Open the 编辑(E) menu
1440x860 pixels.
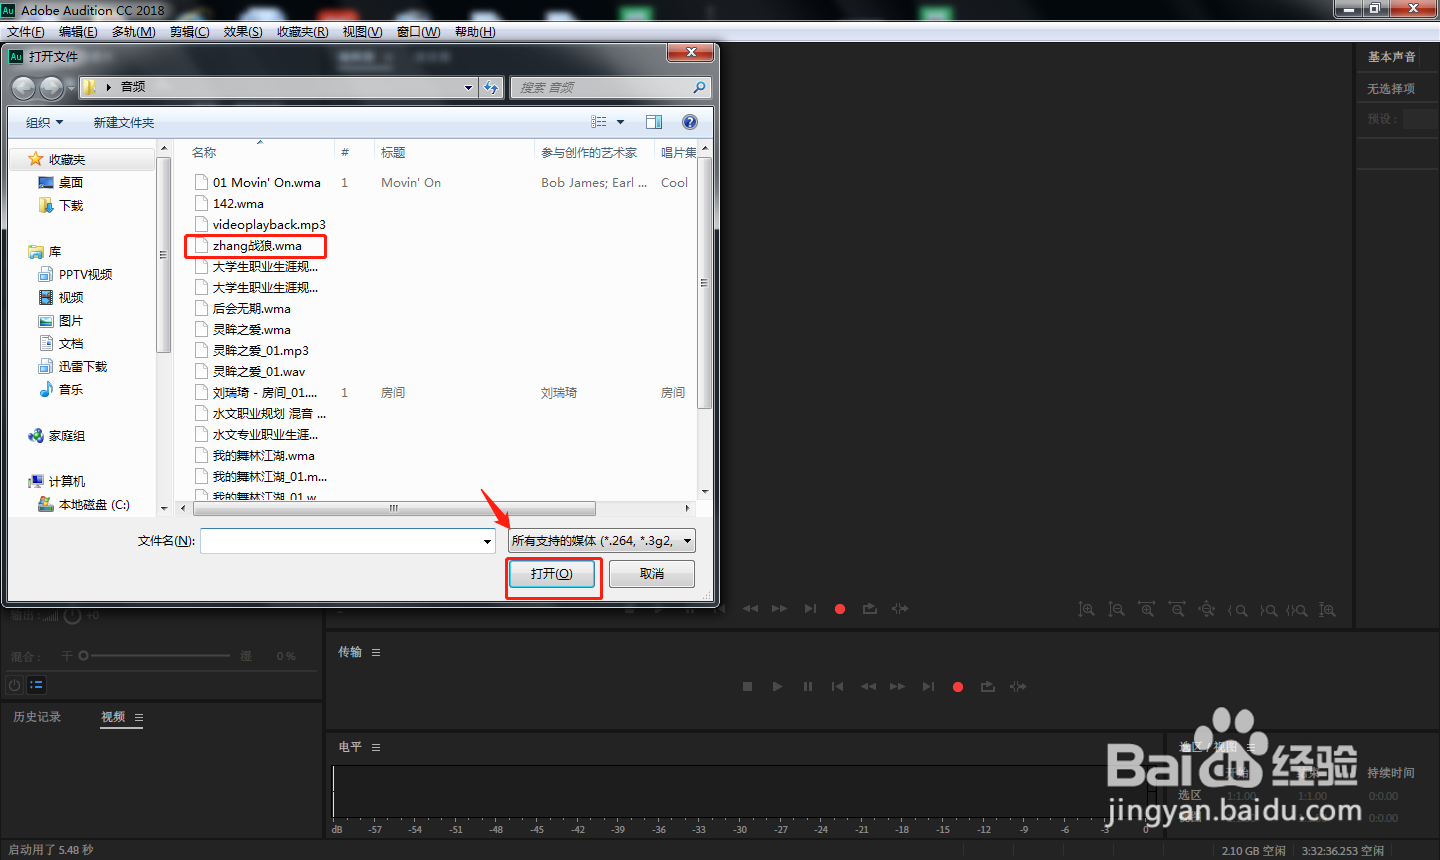pos(78,32)
